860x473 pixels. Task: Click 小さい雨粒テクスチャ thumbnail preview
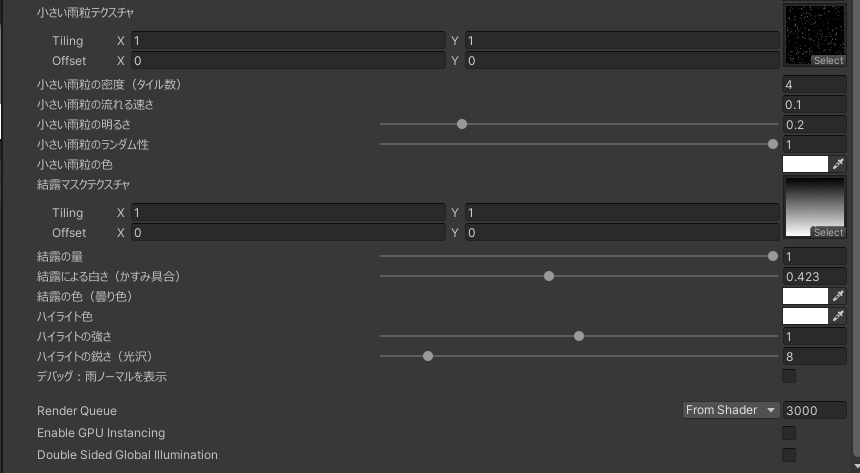(x=814, y=30)
